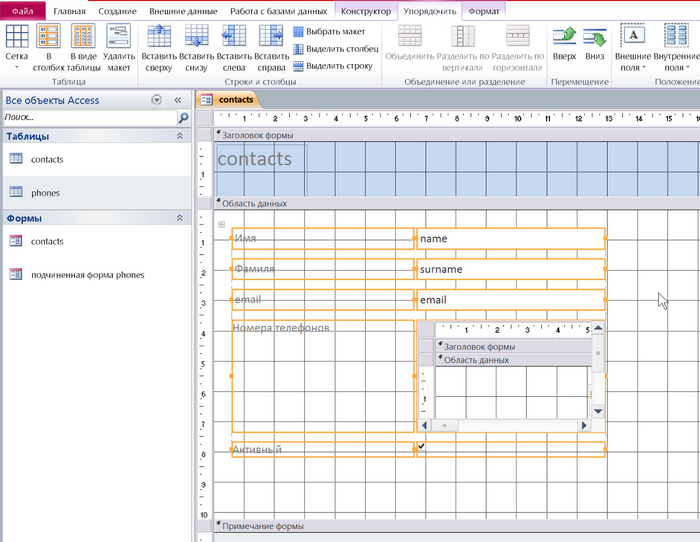Select the Примечание формы section bar
Screen dimensions: 700x542
click(457, 526)
